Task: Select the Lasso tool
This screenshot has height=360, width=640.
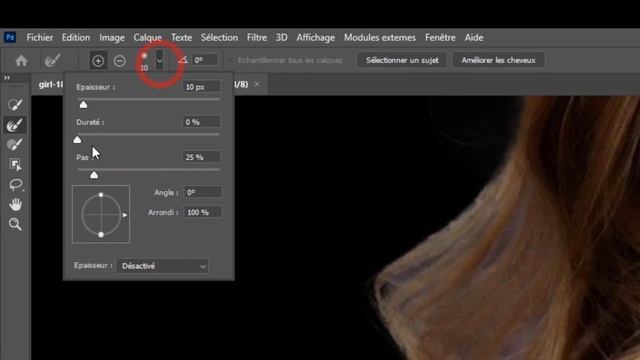Action: coord(16,184)
